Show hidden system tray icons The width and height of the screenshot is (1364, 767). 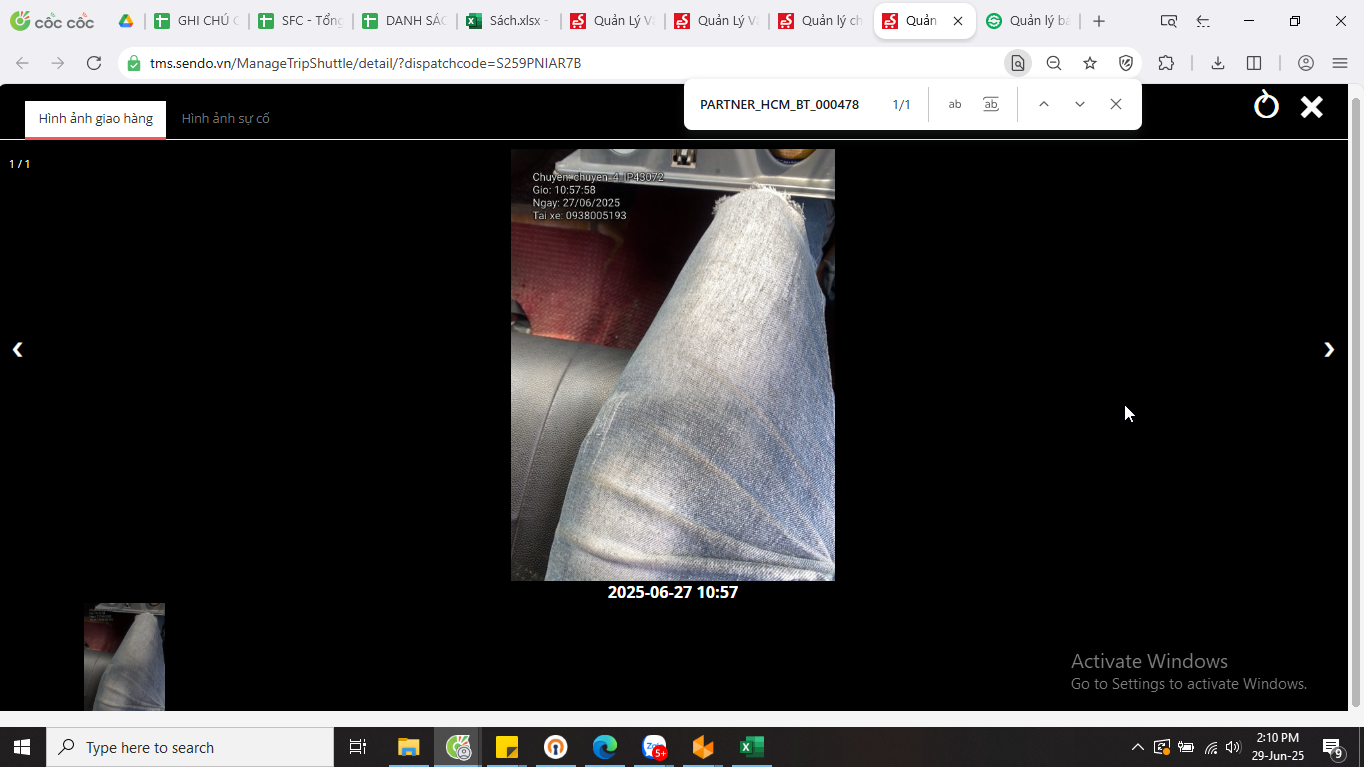pyautogui.click(x=1137, y=747)
